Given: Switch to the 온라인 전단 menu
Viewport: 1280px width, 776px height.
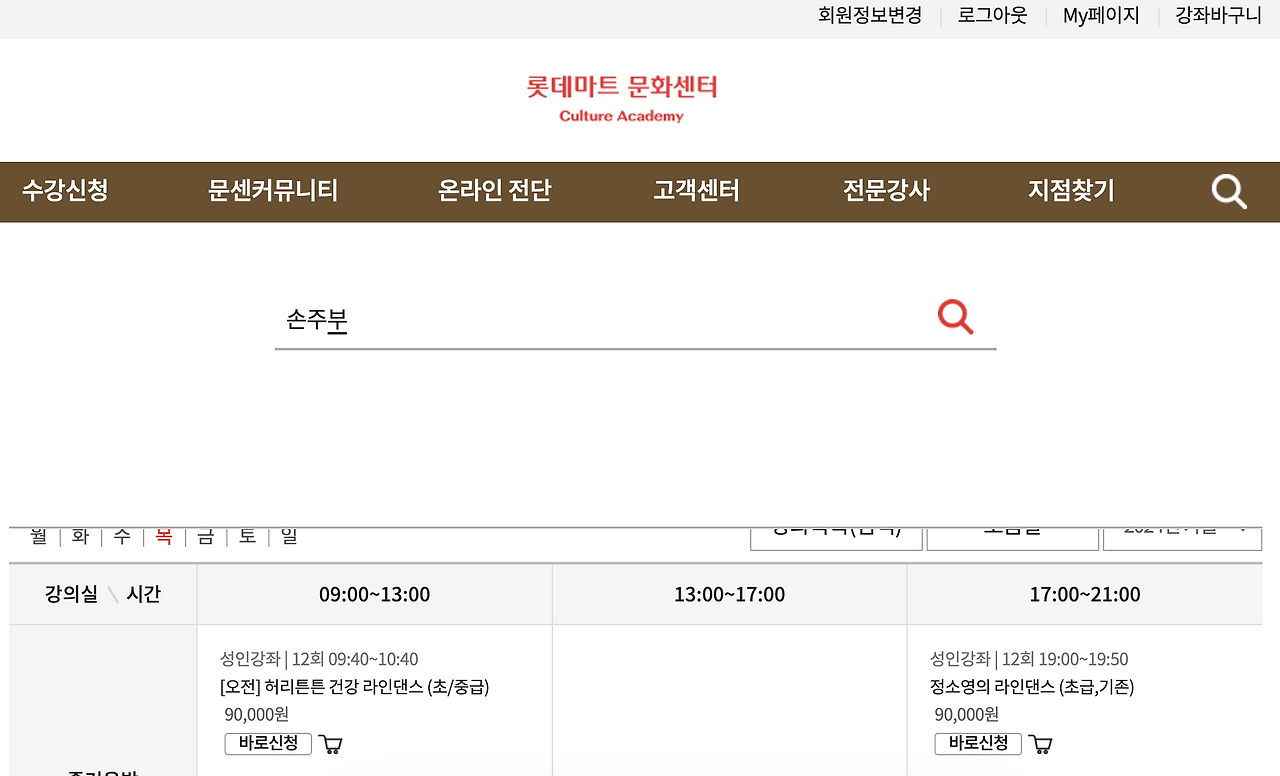Looking at the screenshot, I should (x=493, y=191).
